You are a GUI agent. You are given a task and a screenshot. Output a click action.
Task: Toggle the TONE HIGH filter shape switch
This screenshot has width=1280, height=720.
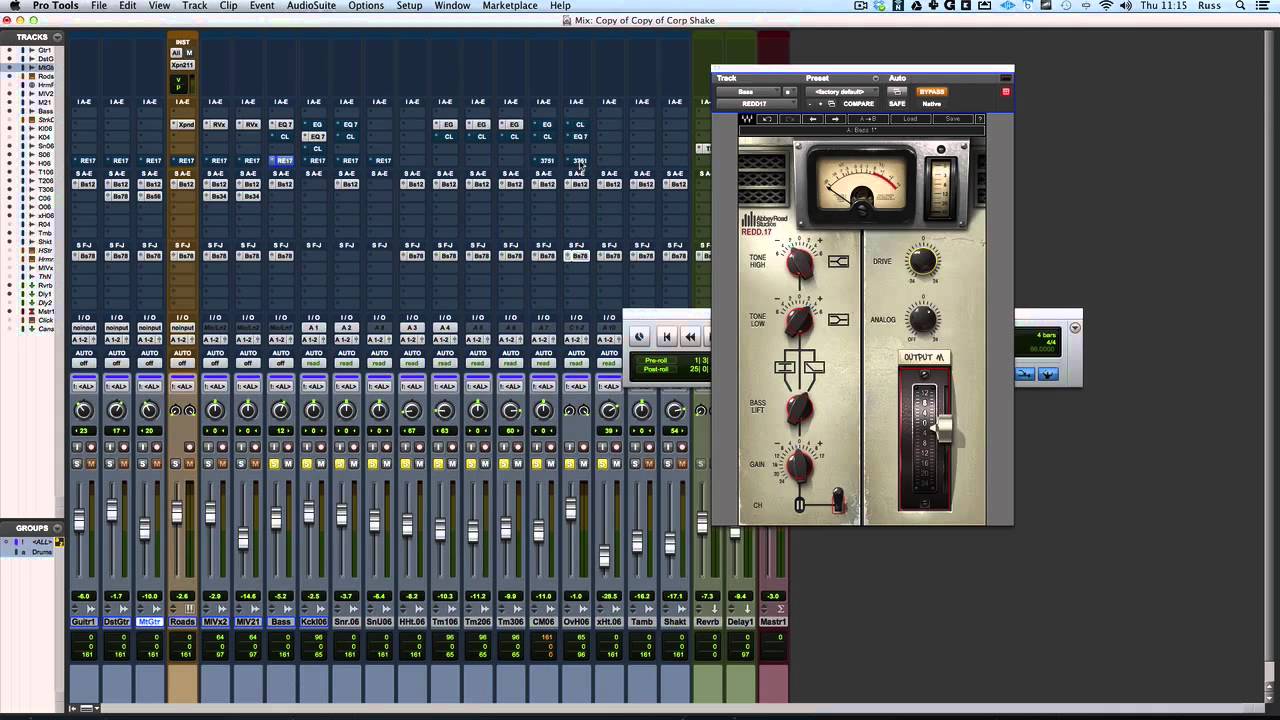click(838, 262)
